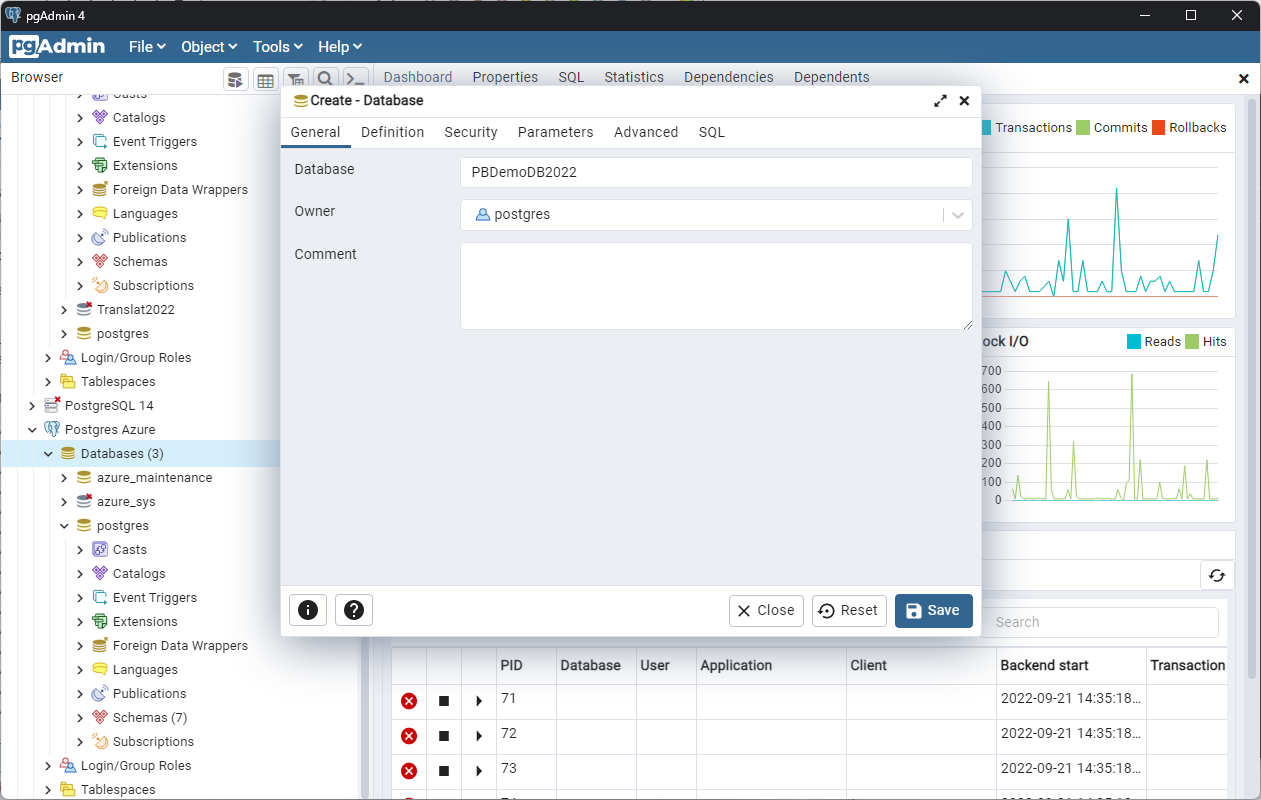
Task: Cancel session with PID 71 red icon
Action: [x=408, y=701]
